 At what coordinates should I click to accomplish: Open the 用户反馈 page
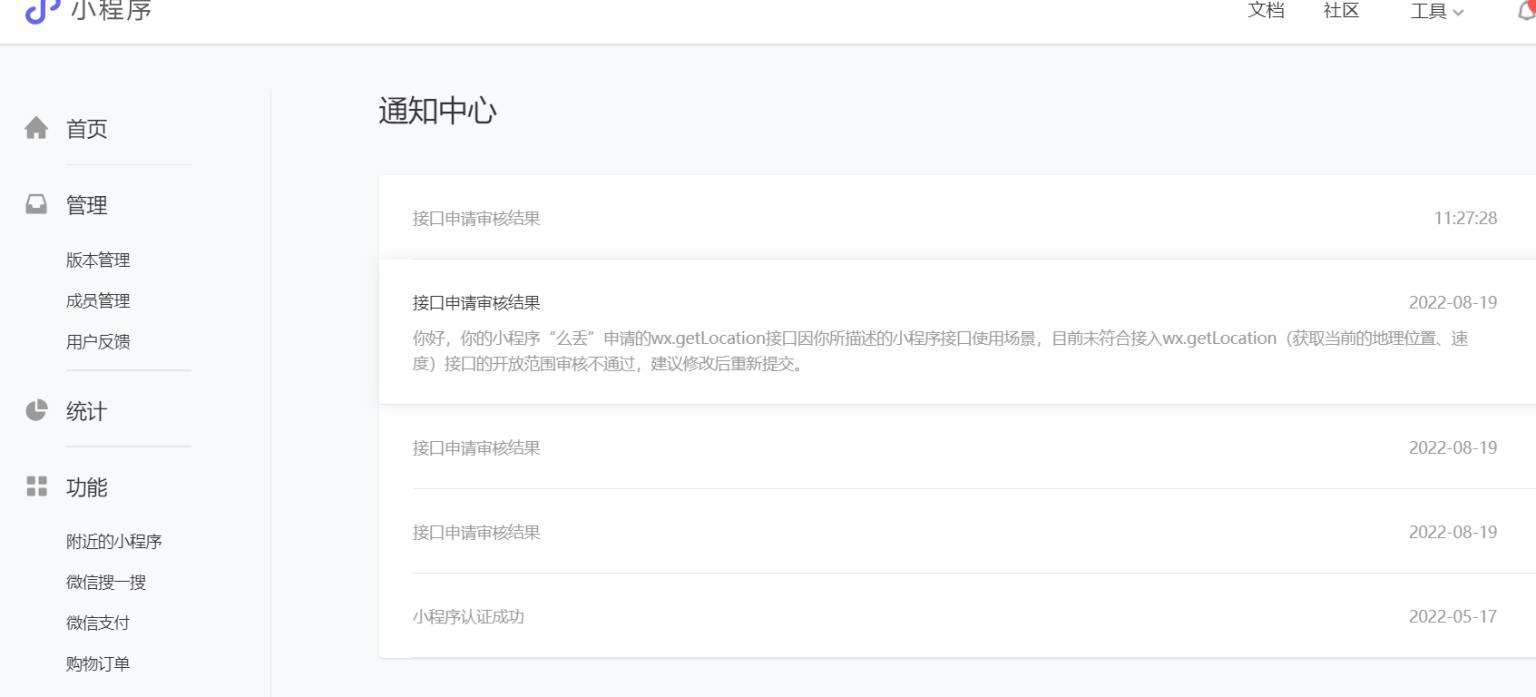tap(96, 341)
